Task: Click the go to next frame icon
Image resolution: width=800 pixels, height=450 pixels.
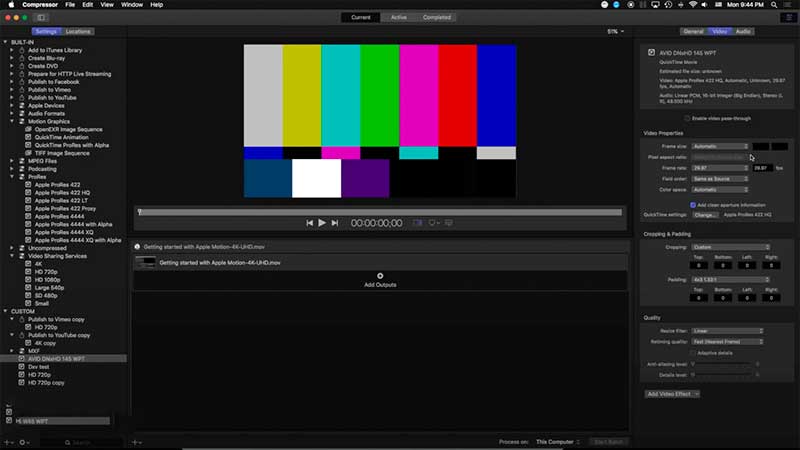Action: tap(335, 223)
